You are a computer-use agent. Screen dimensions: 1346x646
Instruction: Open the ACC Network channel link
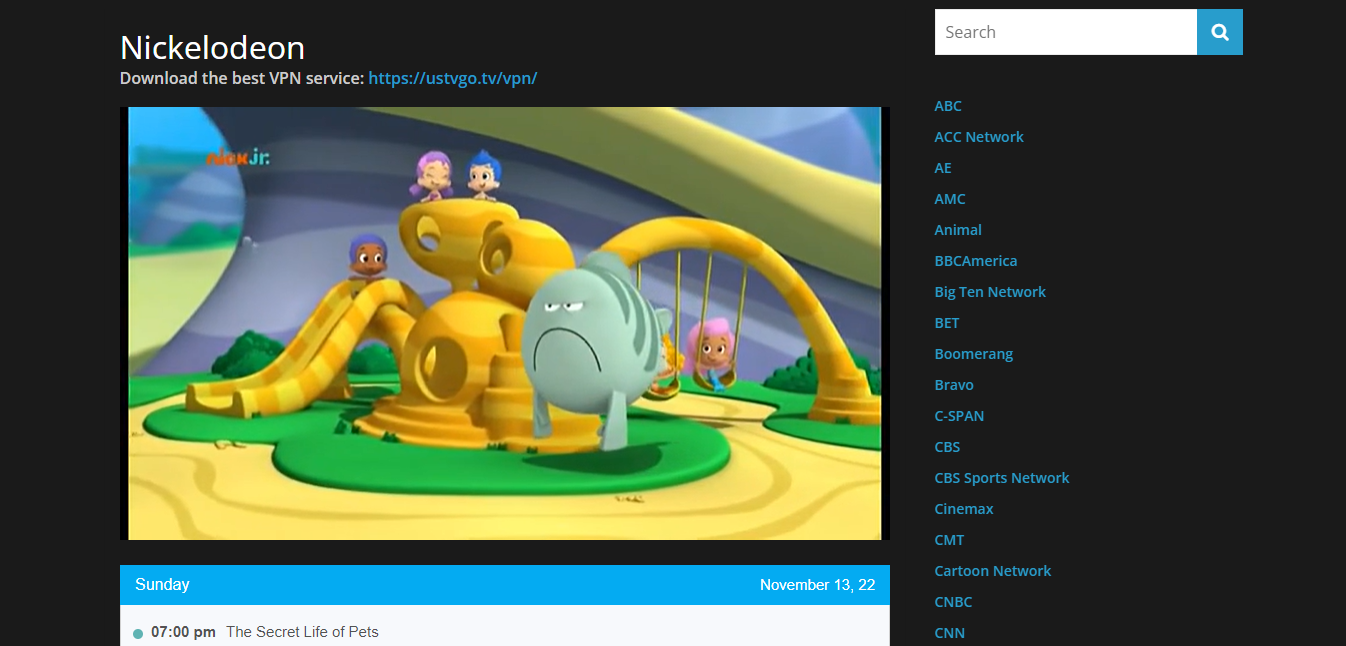click(979, 137)
